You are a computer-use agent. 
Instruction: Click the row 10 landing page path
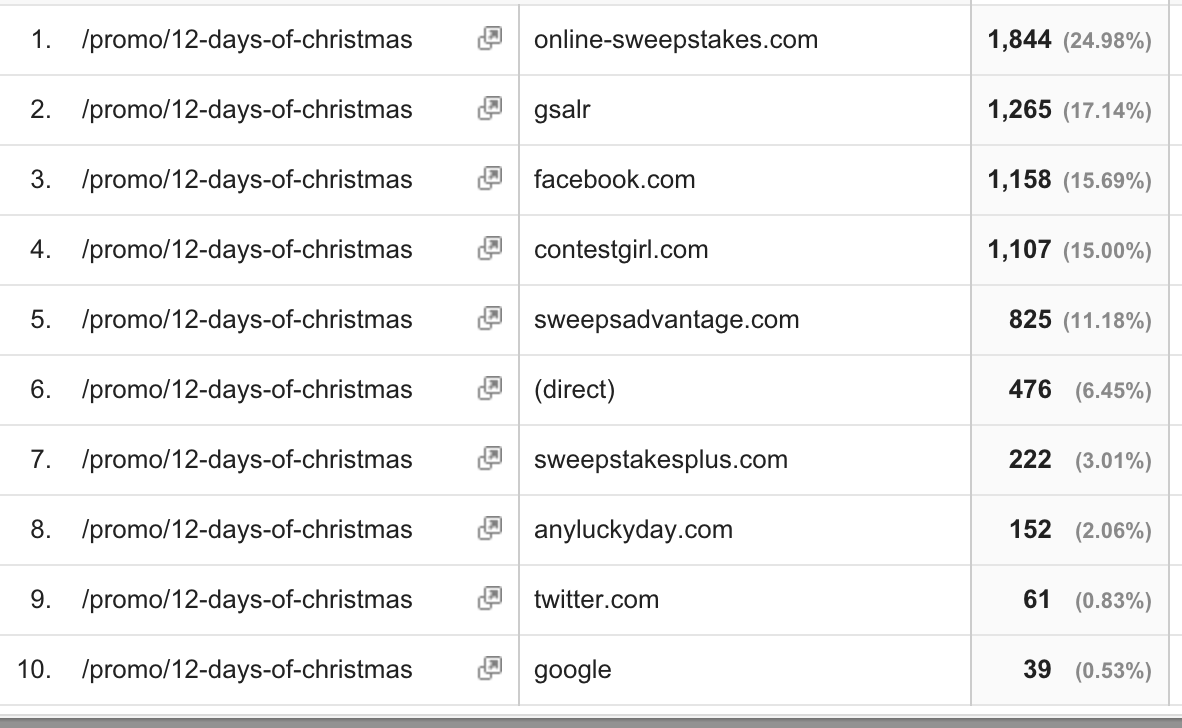247,670
